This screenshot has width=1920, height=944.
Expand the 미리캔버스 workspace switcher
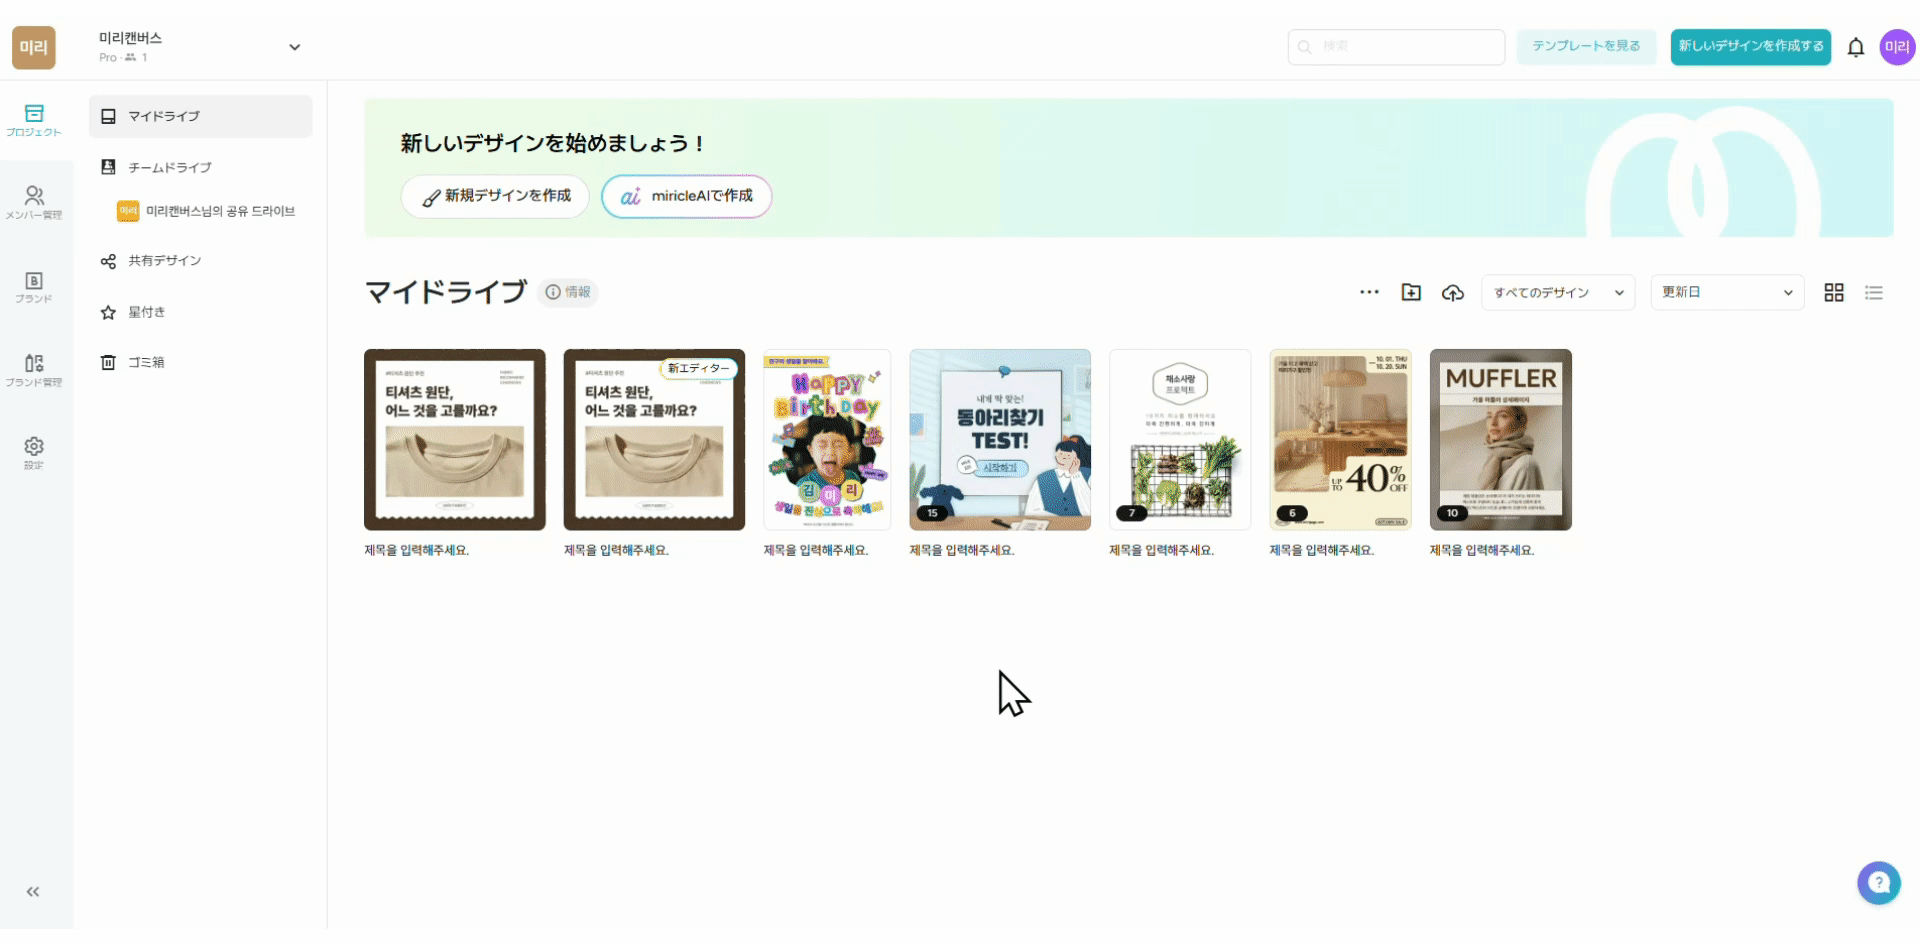pos(294,47)
